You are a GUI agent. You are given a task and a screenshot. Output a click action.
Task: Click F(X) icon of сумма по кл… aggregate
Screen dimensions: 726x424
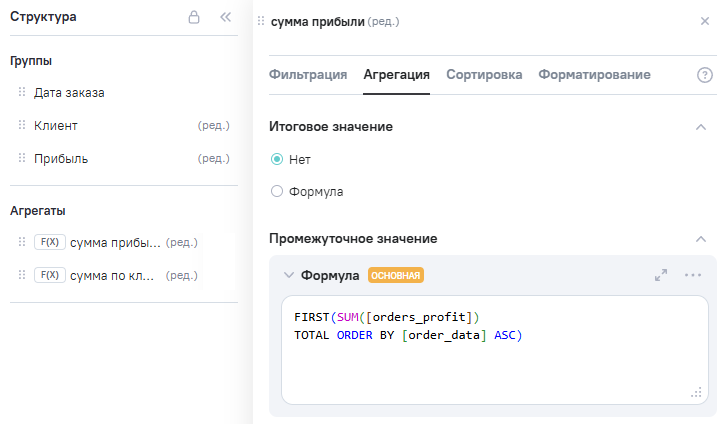(x=50, y=275)
